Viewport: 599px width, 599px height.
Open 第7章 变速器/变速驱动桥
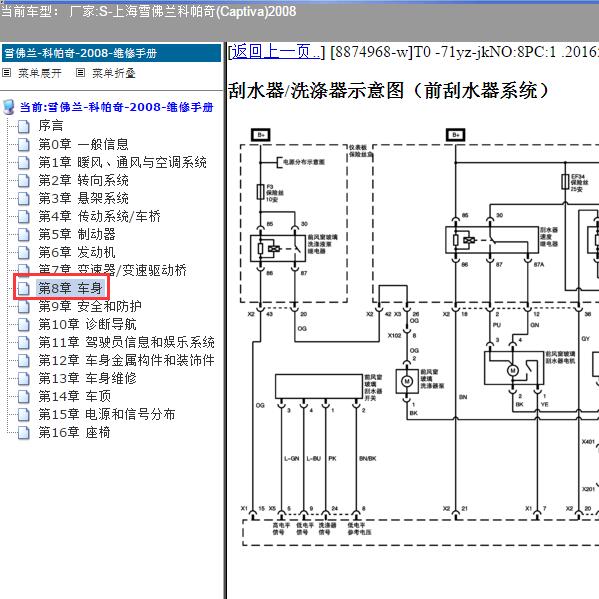click(x=113, y=269)
